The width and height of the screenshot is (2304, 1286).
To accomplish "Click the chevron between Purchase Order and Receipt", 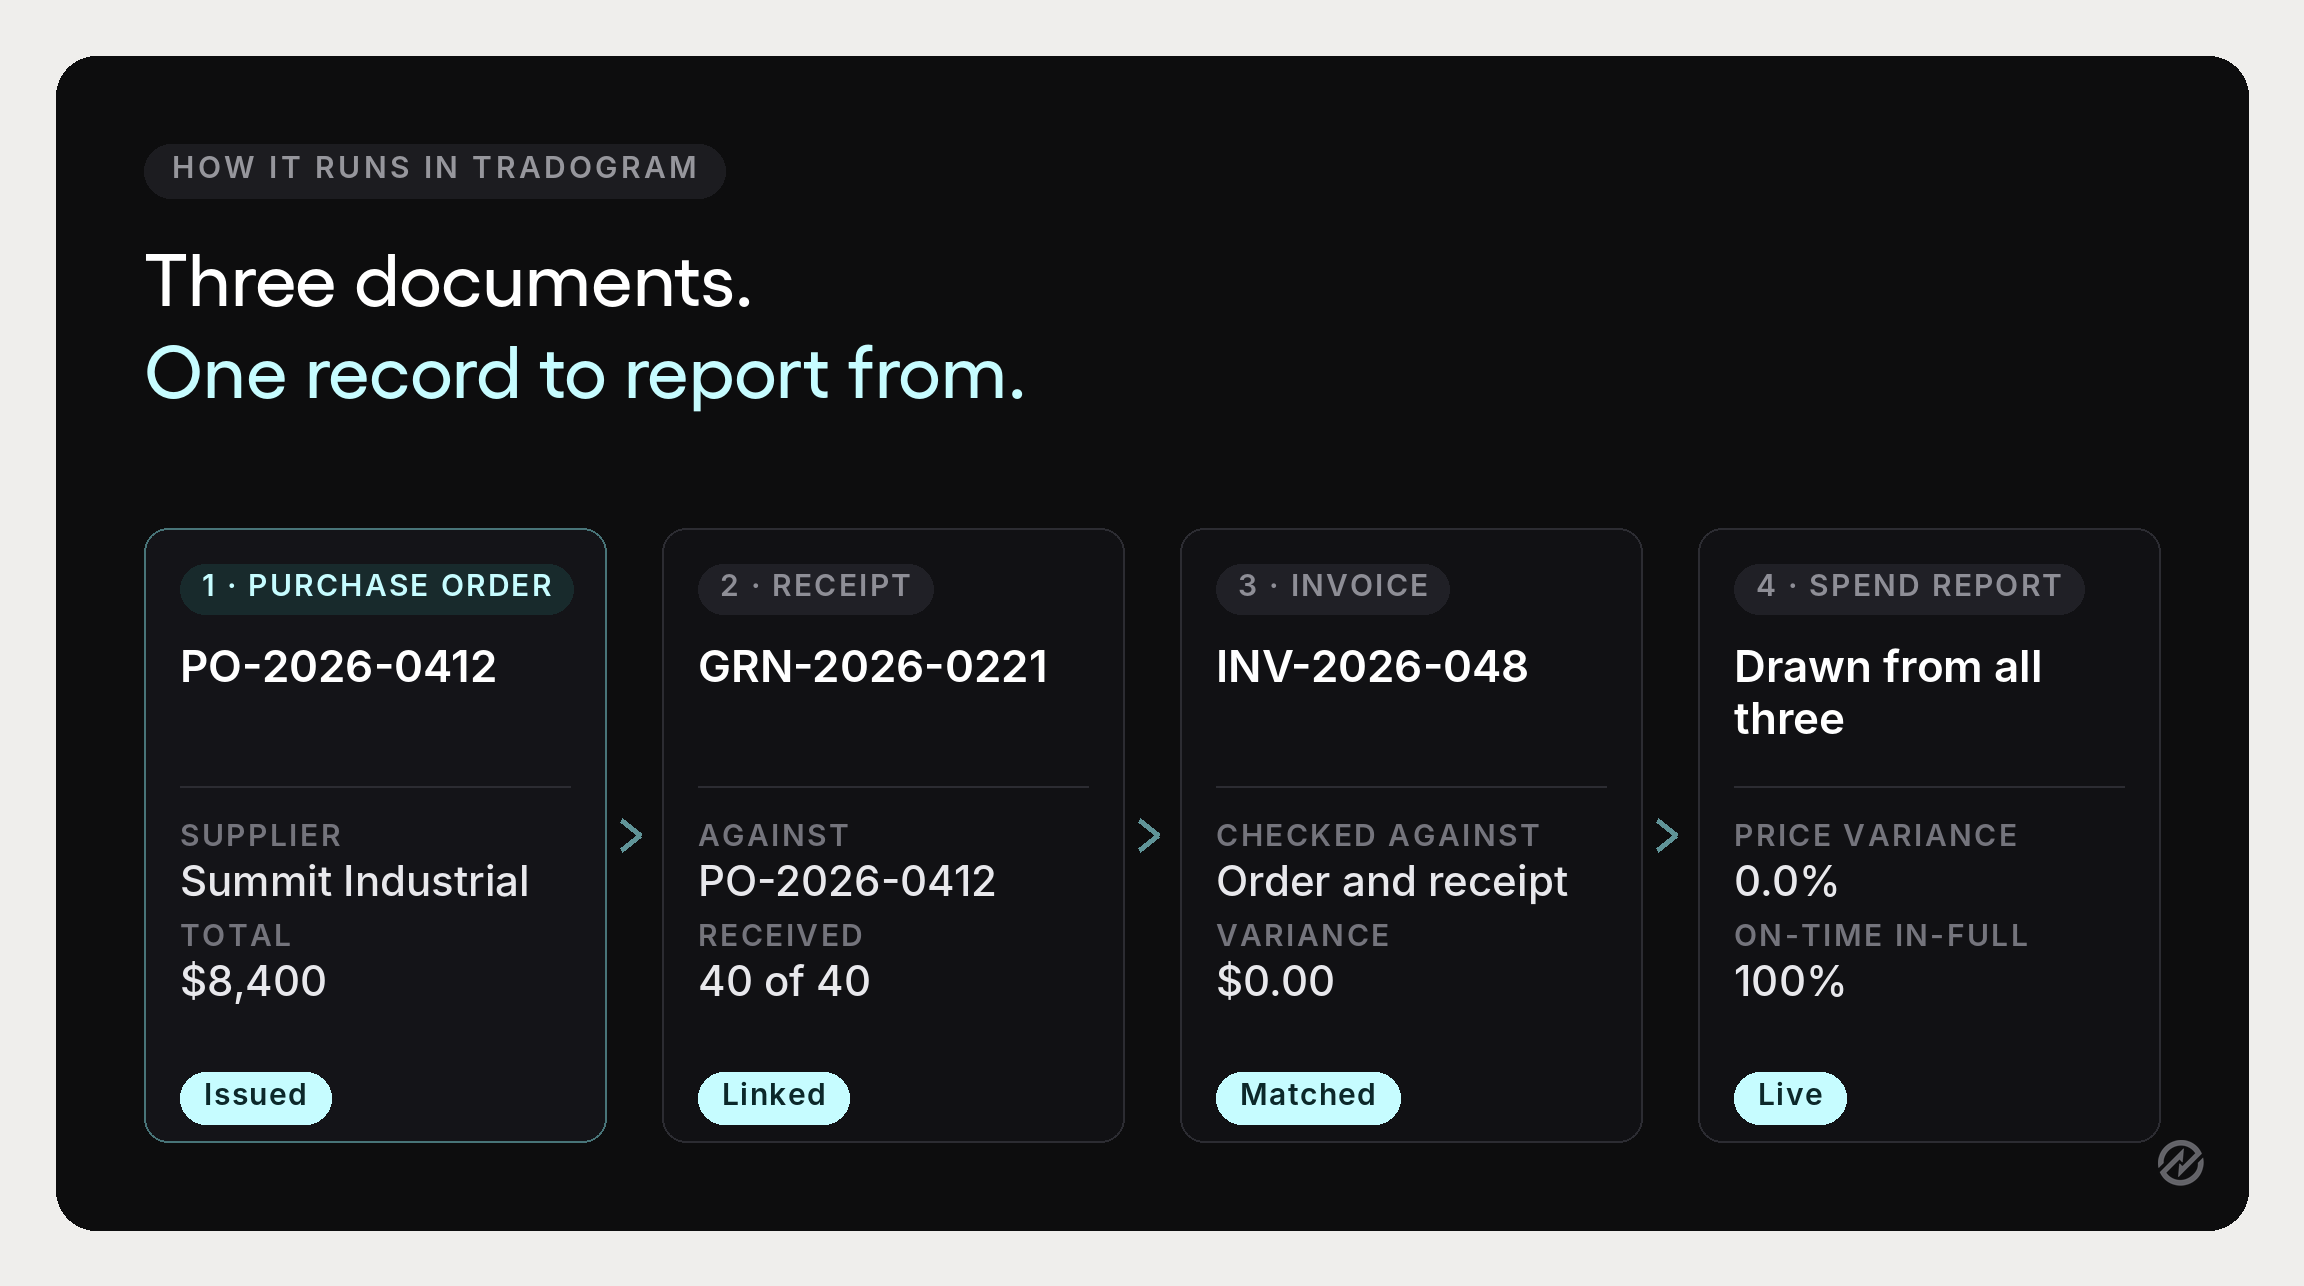I will coord(631,836).
